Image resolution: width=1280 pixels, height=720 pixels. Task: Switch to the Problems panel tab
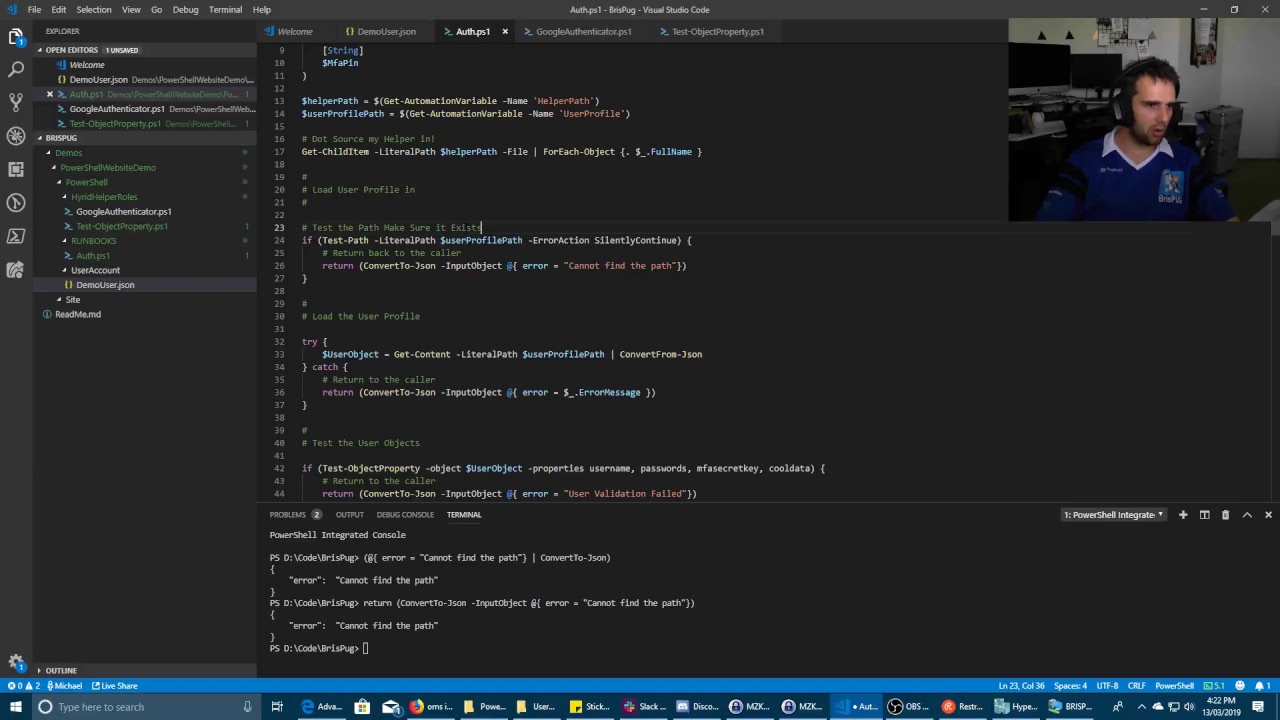[x=295, y=515]
